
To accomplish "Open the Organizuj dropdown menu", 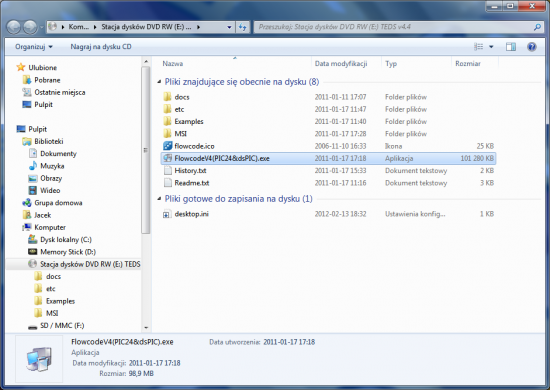I will [34, 47].
